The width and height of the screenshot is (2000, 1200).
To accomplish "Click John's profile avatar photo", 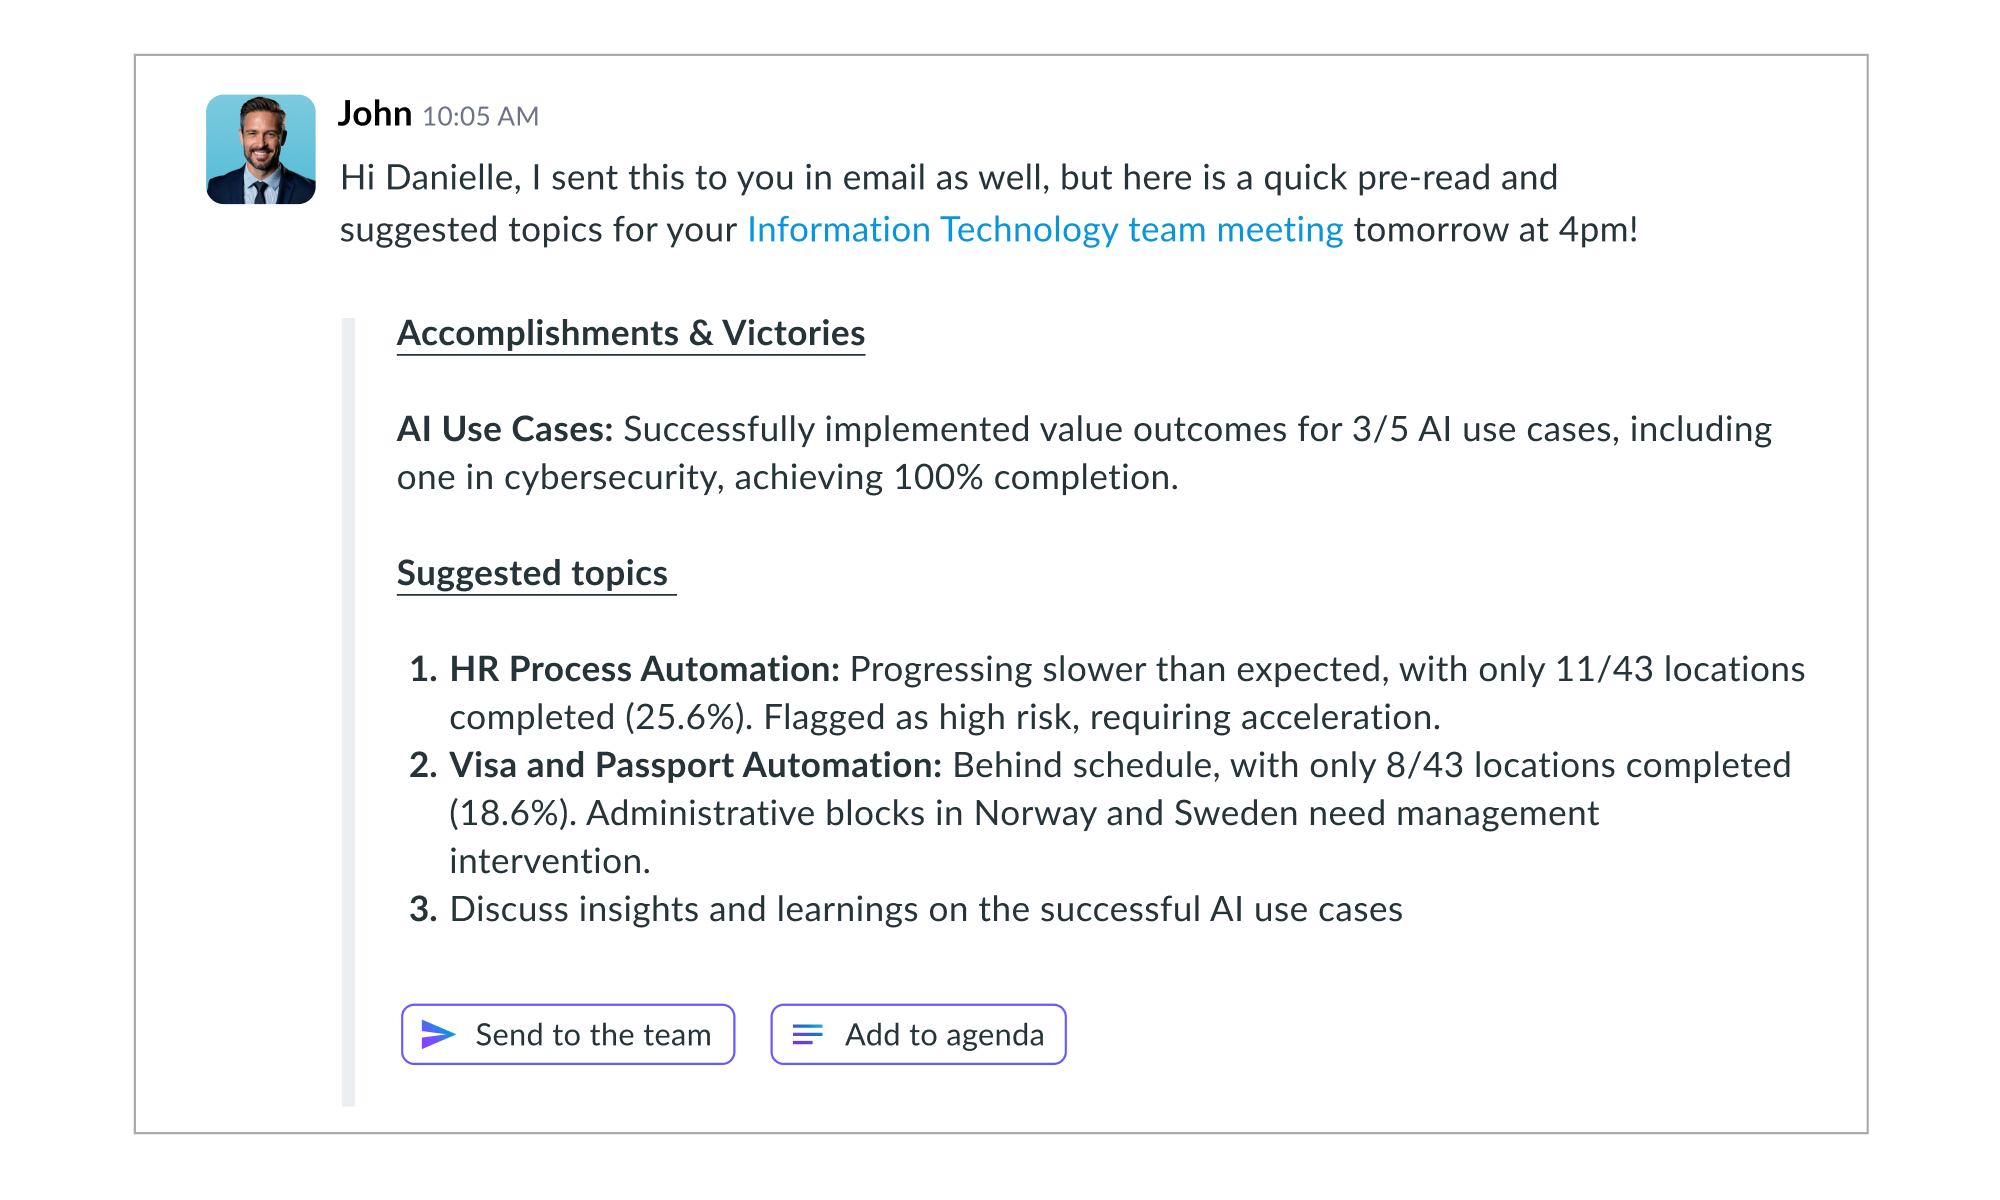I will tap(261, 150).
